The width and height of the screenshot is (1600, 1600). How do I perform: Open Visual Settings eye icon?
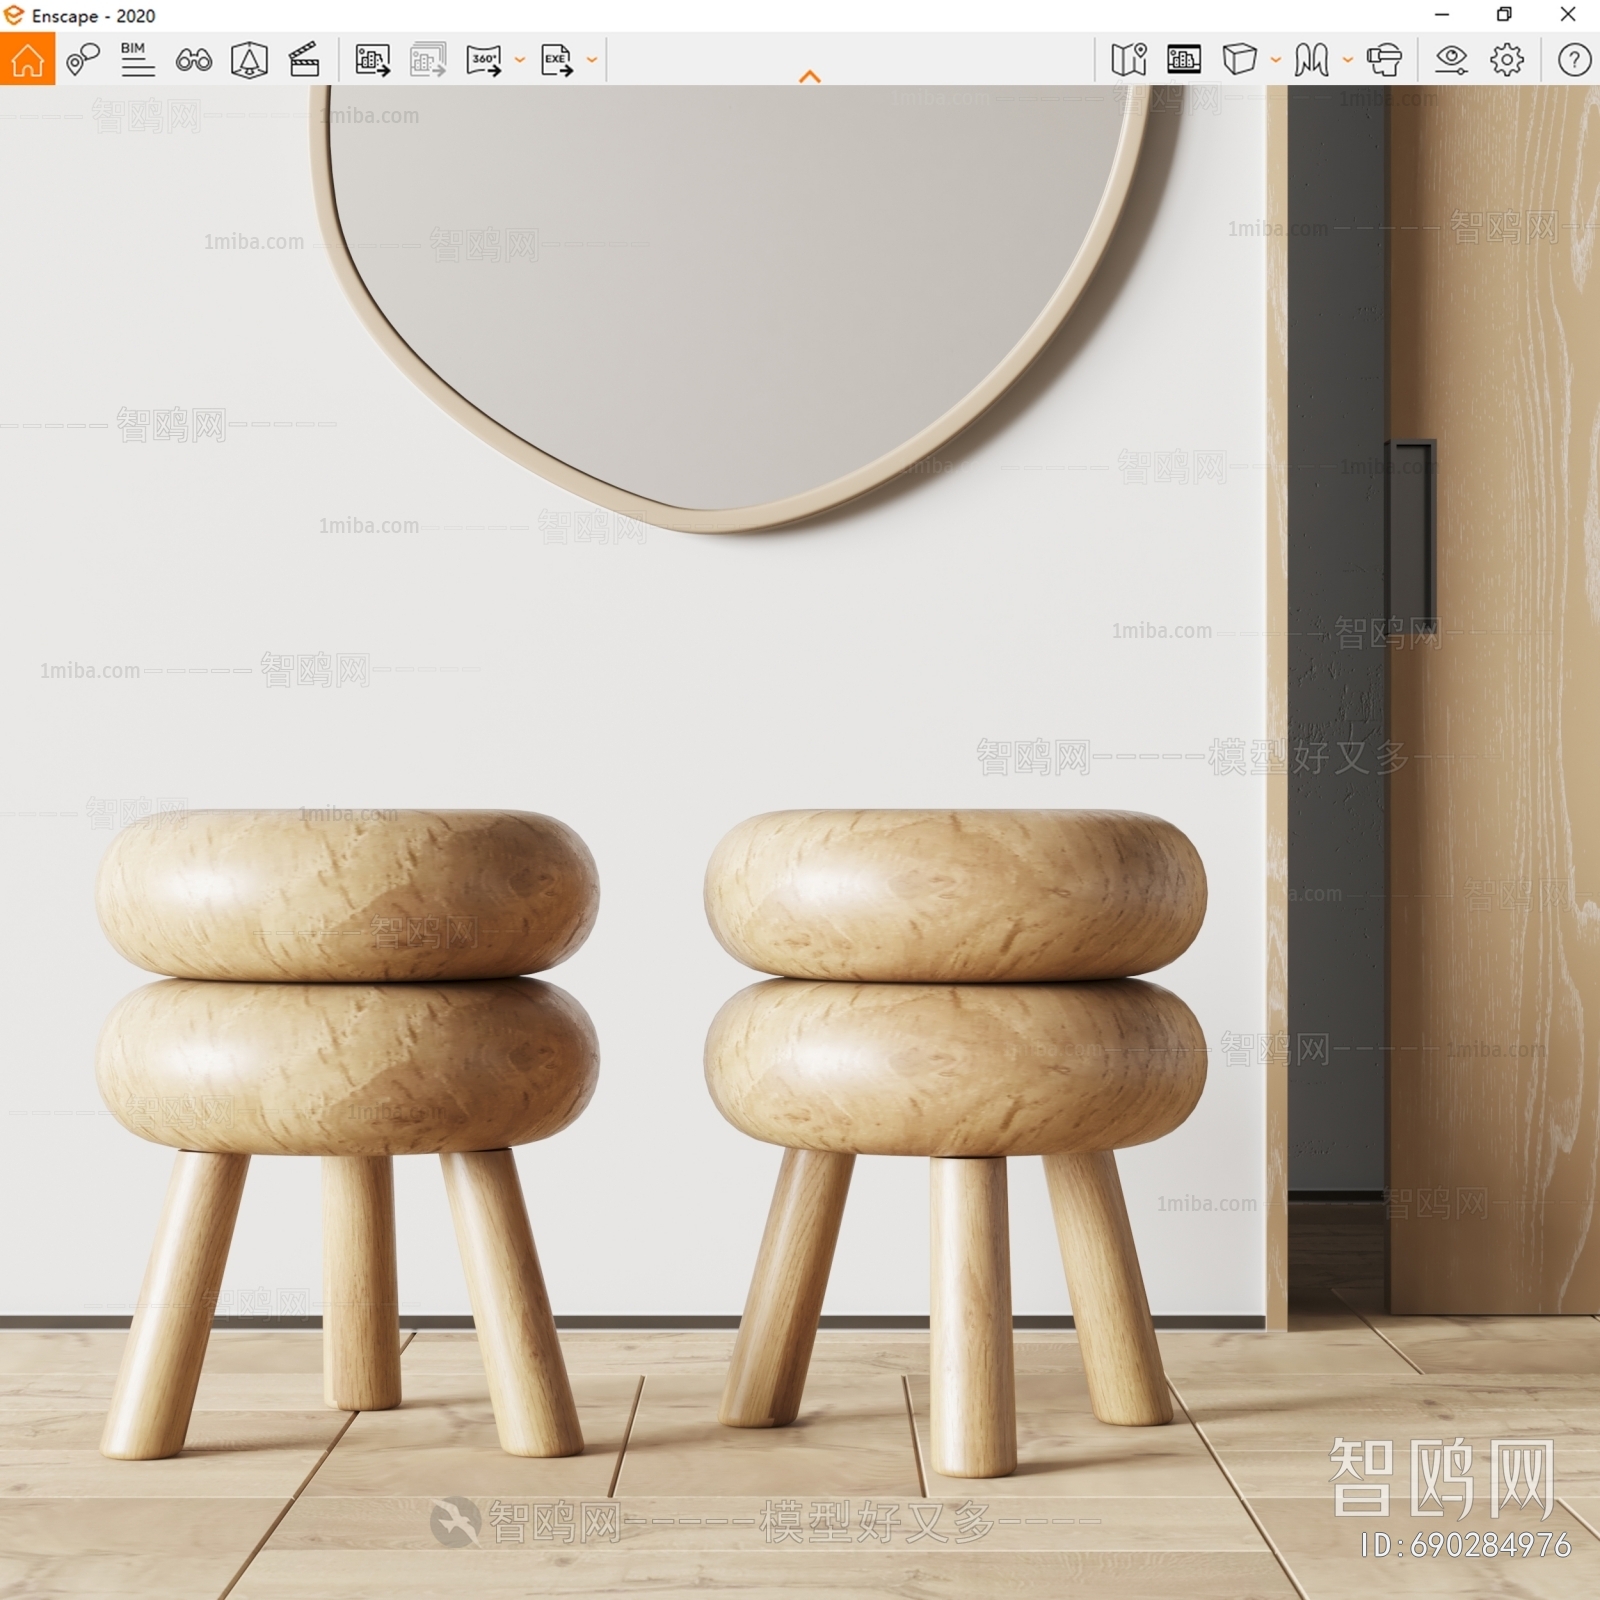coord(1451,60)
